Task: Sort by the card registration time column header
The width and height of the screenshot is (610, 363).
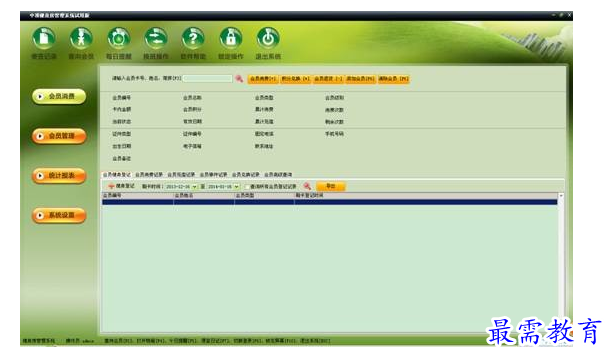Action: (426, 196)
